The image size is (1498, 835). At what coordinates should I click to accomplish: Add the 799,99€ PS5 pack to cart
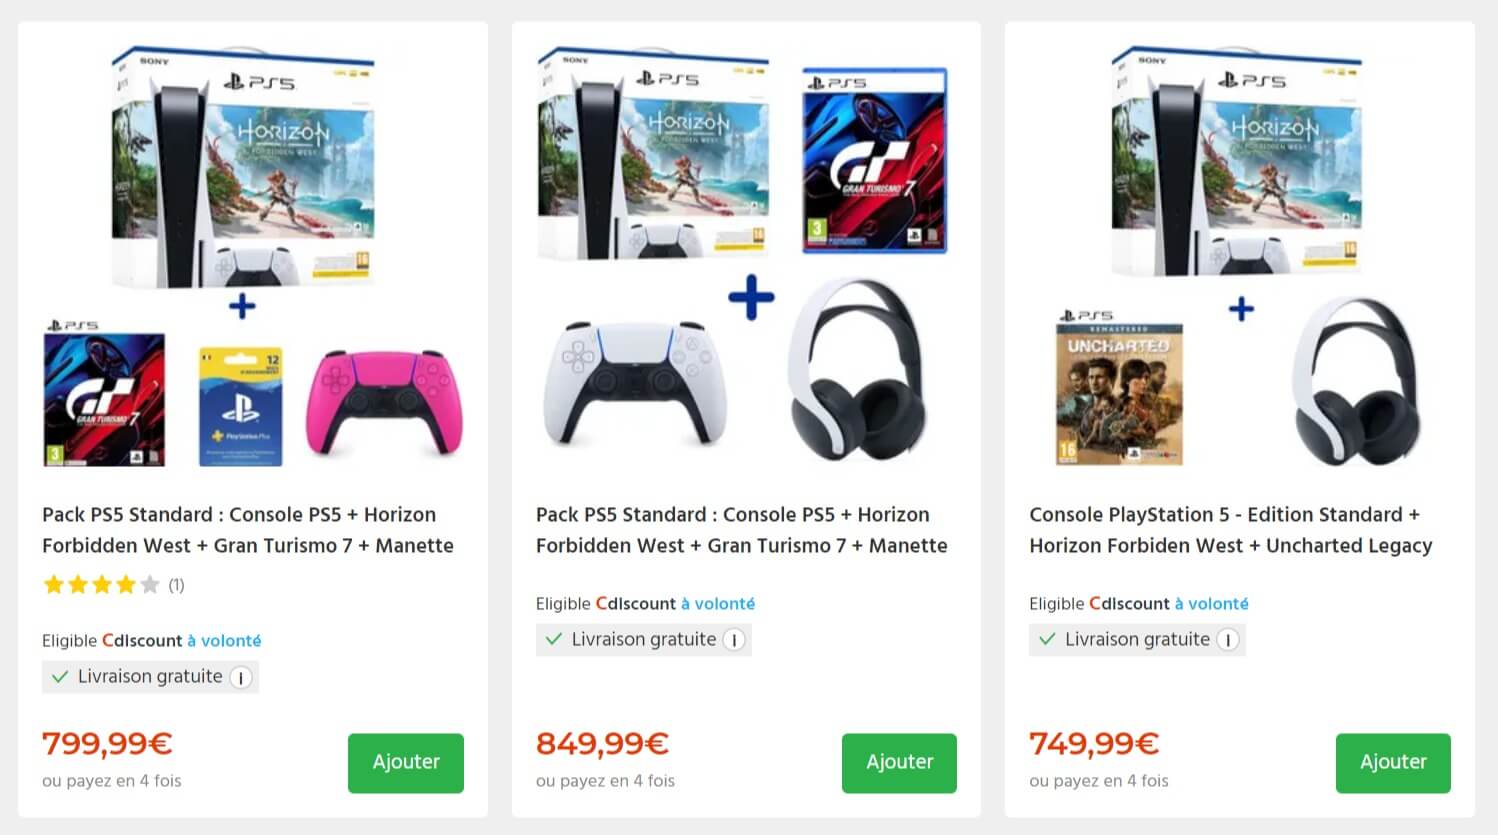406,763
